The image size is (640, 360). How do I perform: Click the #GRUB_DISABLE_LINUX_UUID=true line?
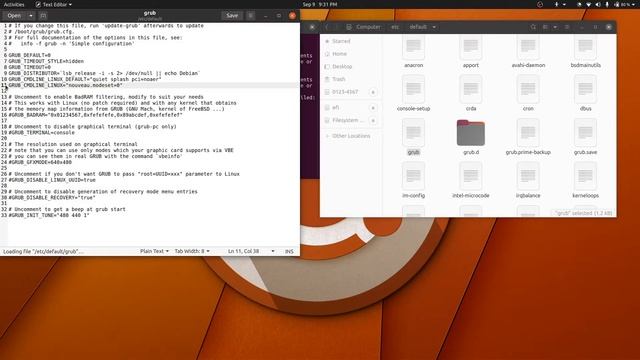click(x=52, y=180)
